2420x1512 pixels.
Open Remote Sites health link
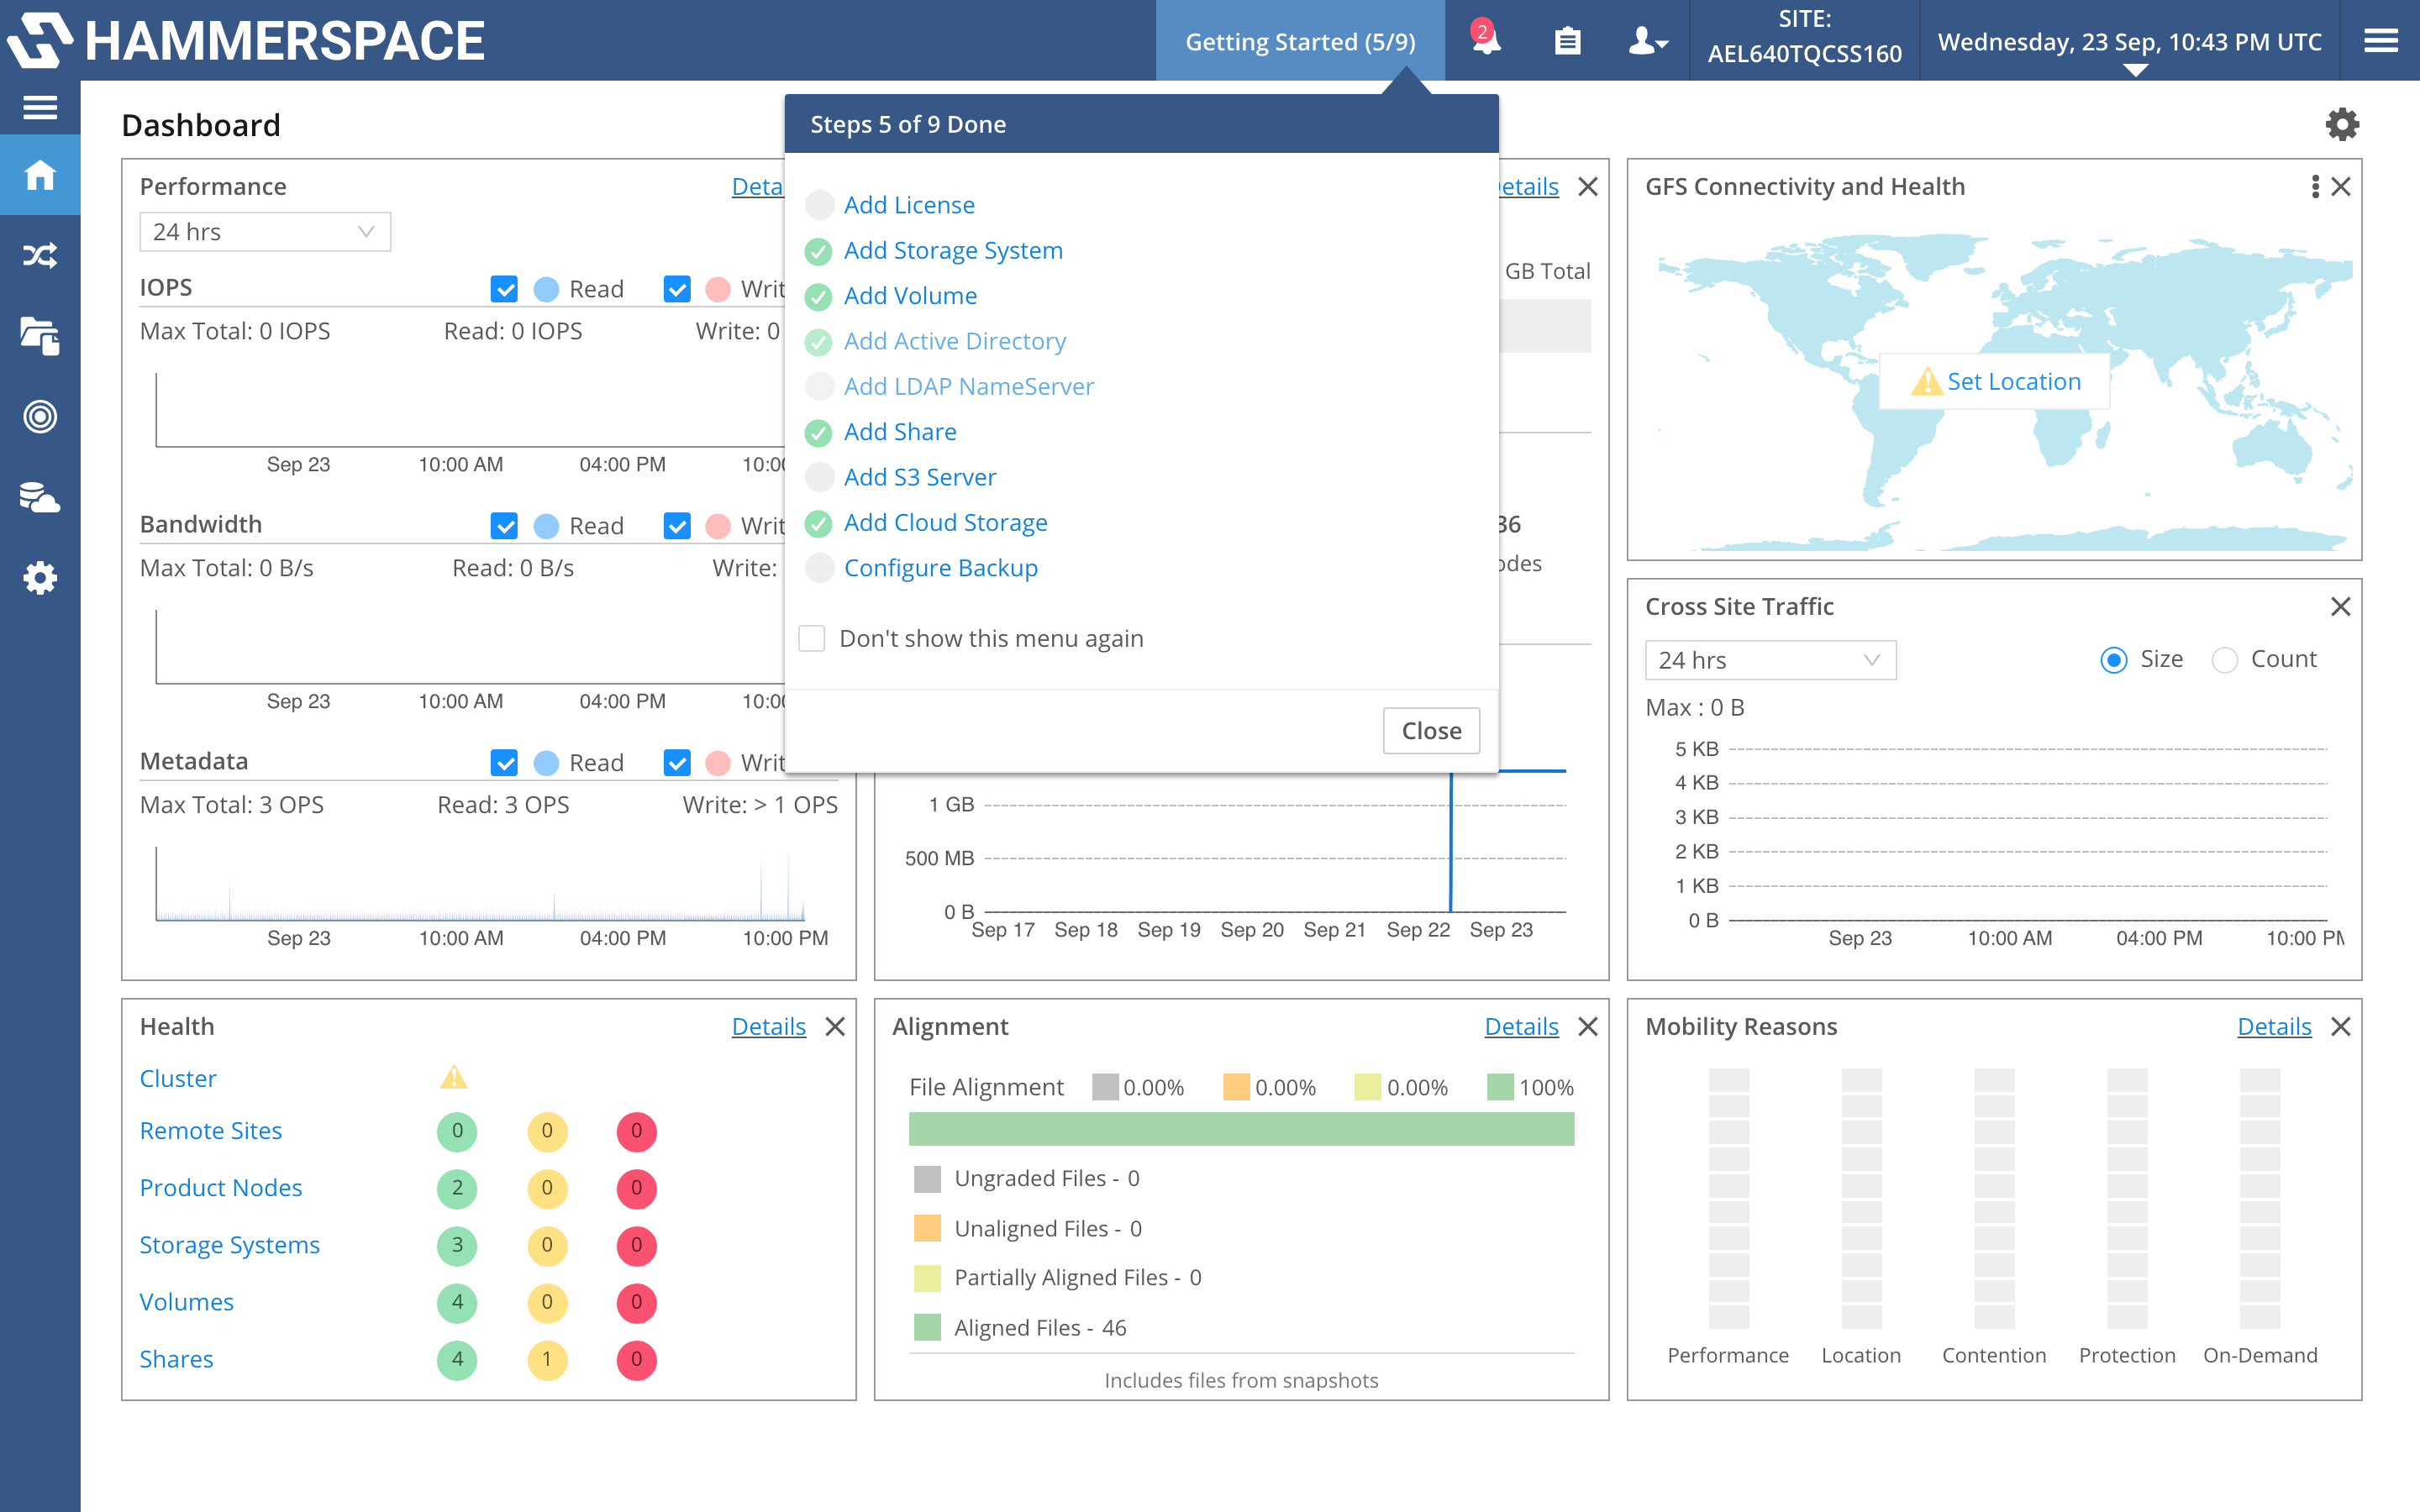click(x=211, y=1131)
